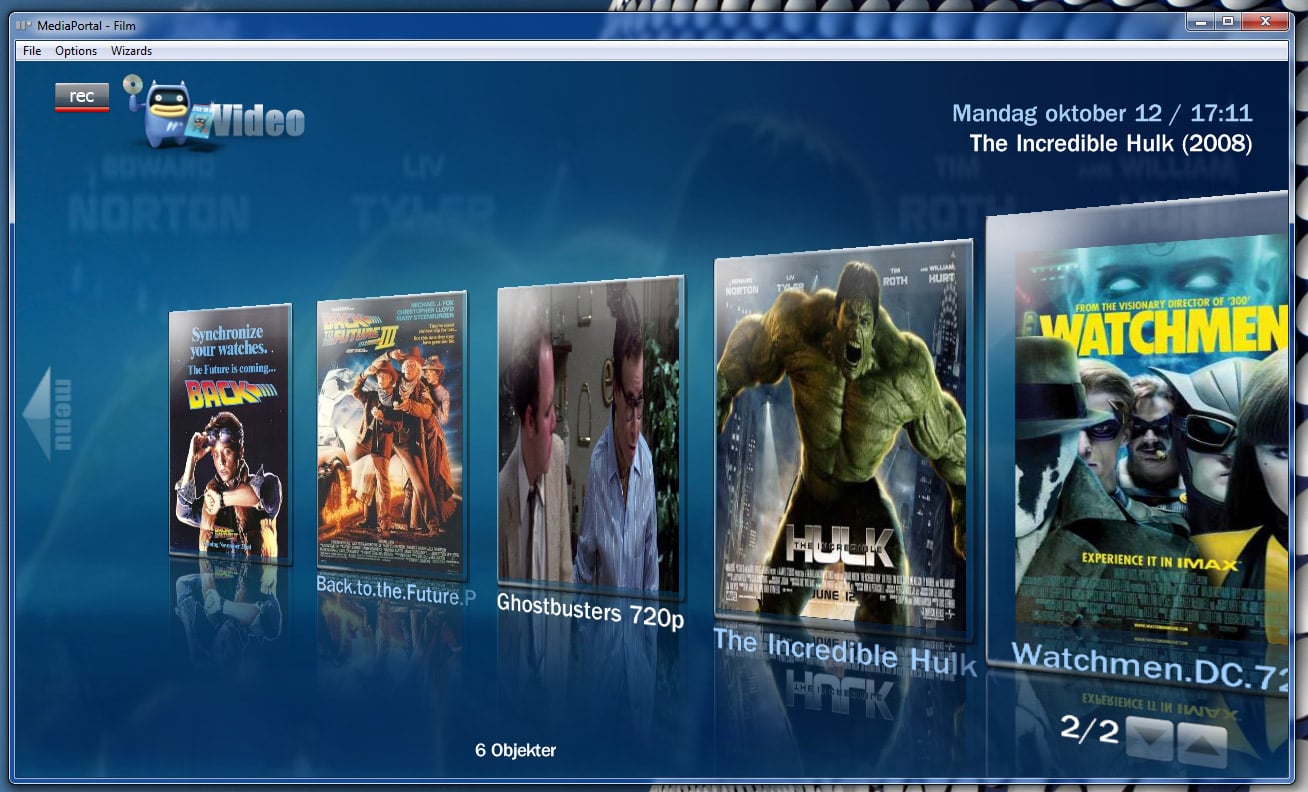Click the 'Ghostbusters 720p' title label

[x=590, y=609]
